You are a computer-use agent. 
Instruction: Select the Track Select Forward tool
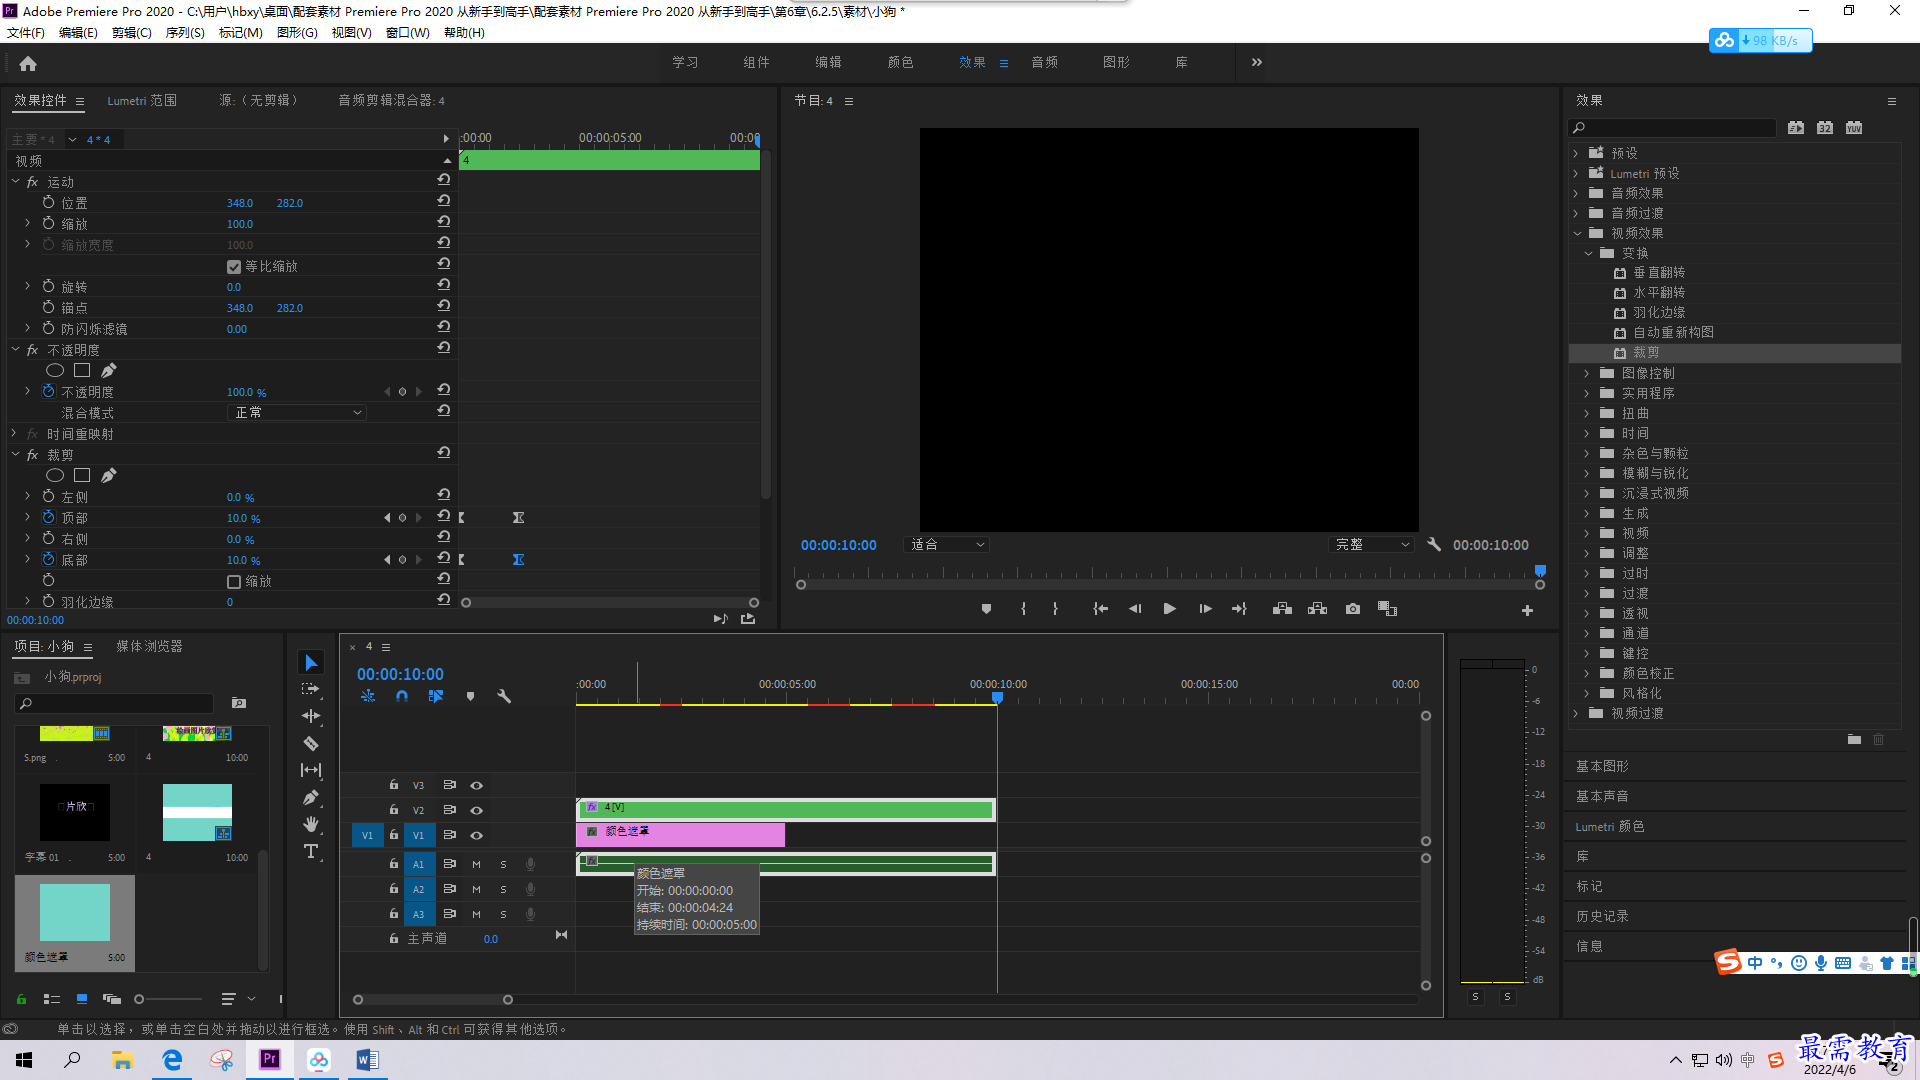click(x=311, y=689)
